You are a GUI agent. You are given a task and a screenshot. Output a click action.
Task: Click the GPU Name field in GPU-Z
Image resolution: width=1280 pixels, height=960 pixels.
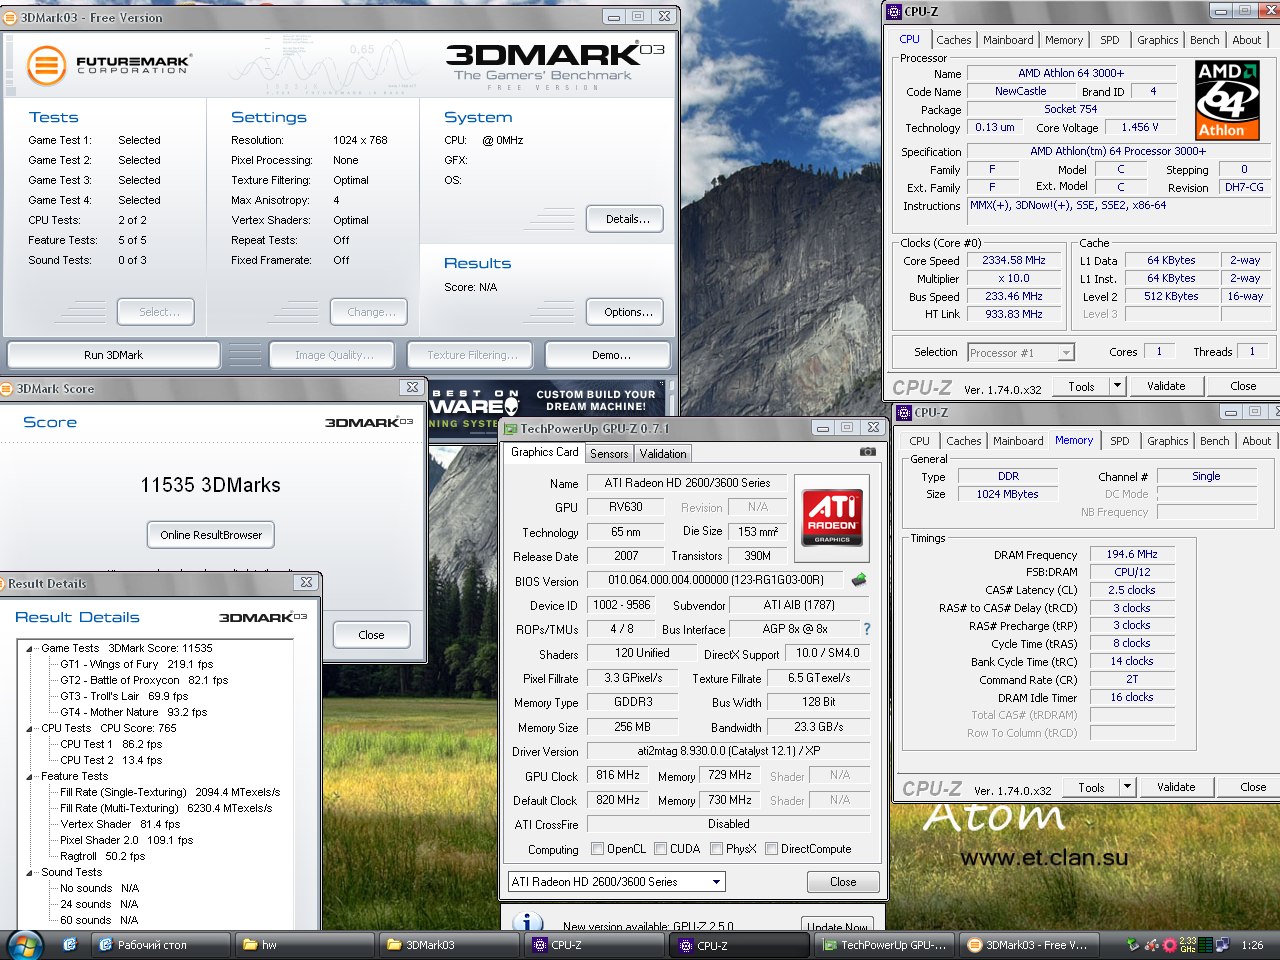click(687, 483)
